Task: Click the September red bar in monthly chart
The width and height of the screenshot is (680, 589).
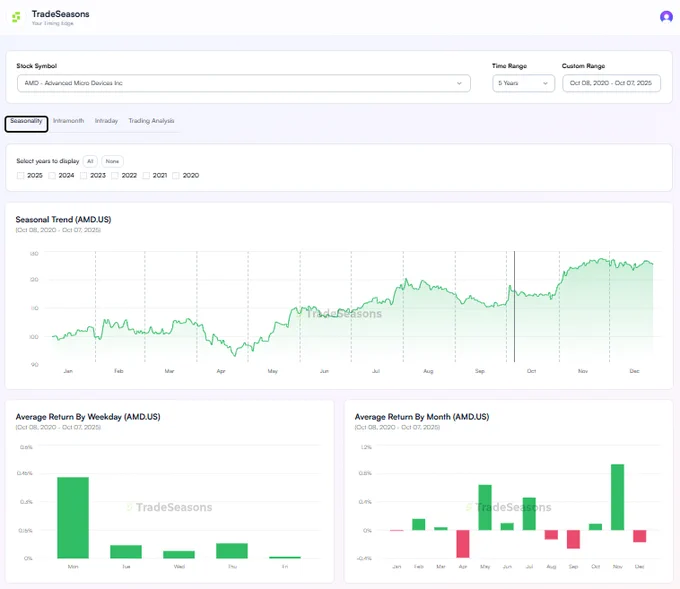Action: 573,539
